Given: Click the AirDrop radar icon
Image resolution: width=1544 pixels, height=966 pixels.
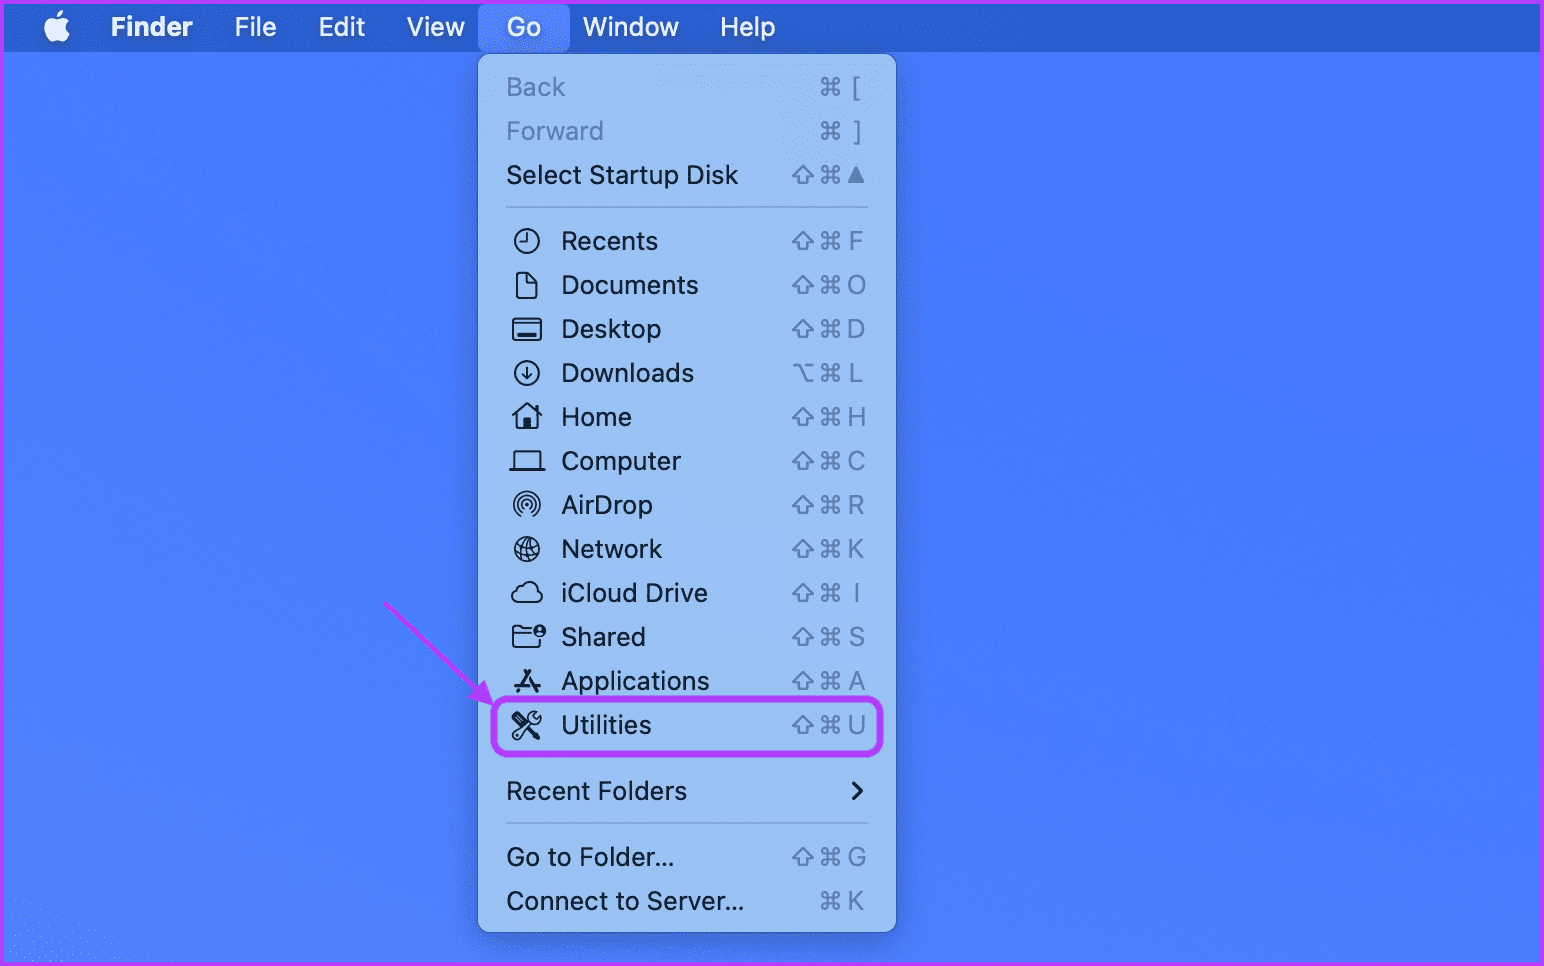Looking at the screenshot, I should 527,505.
